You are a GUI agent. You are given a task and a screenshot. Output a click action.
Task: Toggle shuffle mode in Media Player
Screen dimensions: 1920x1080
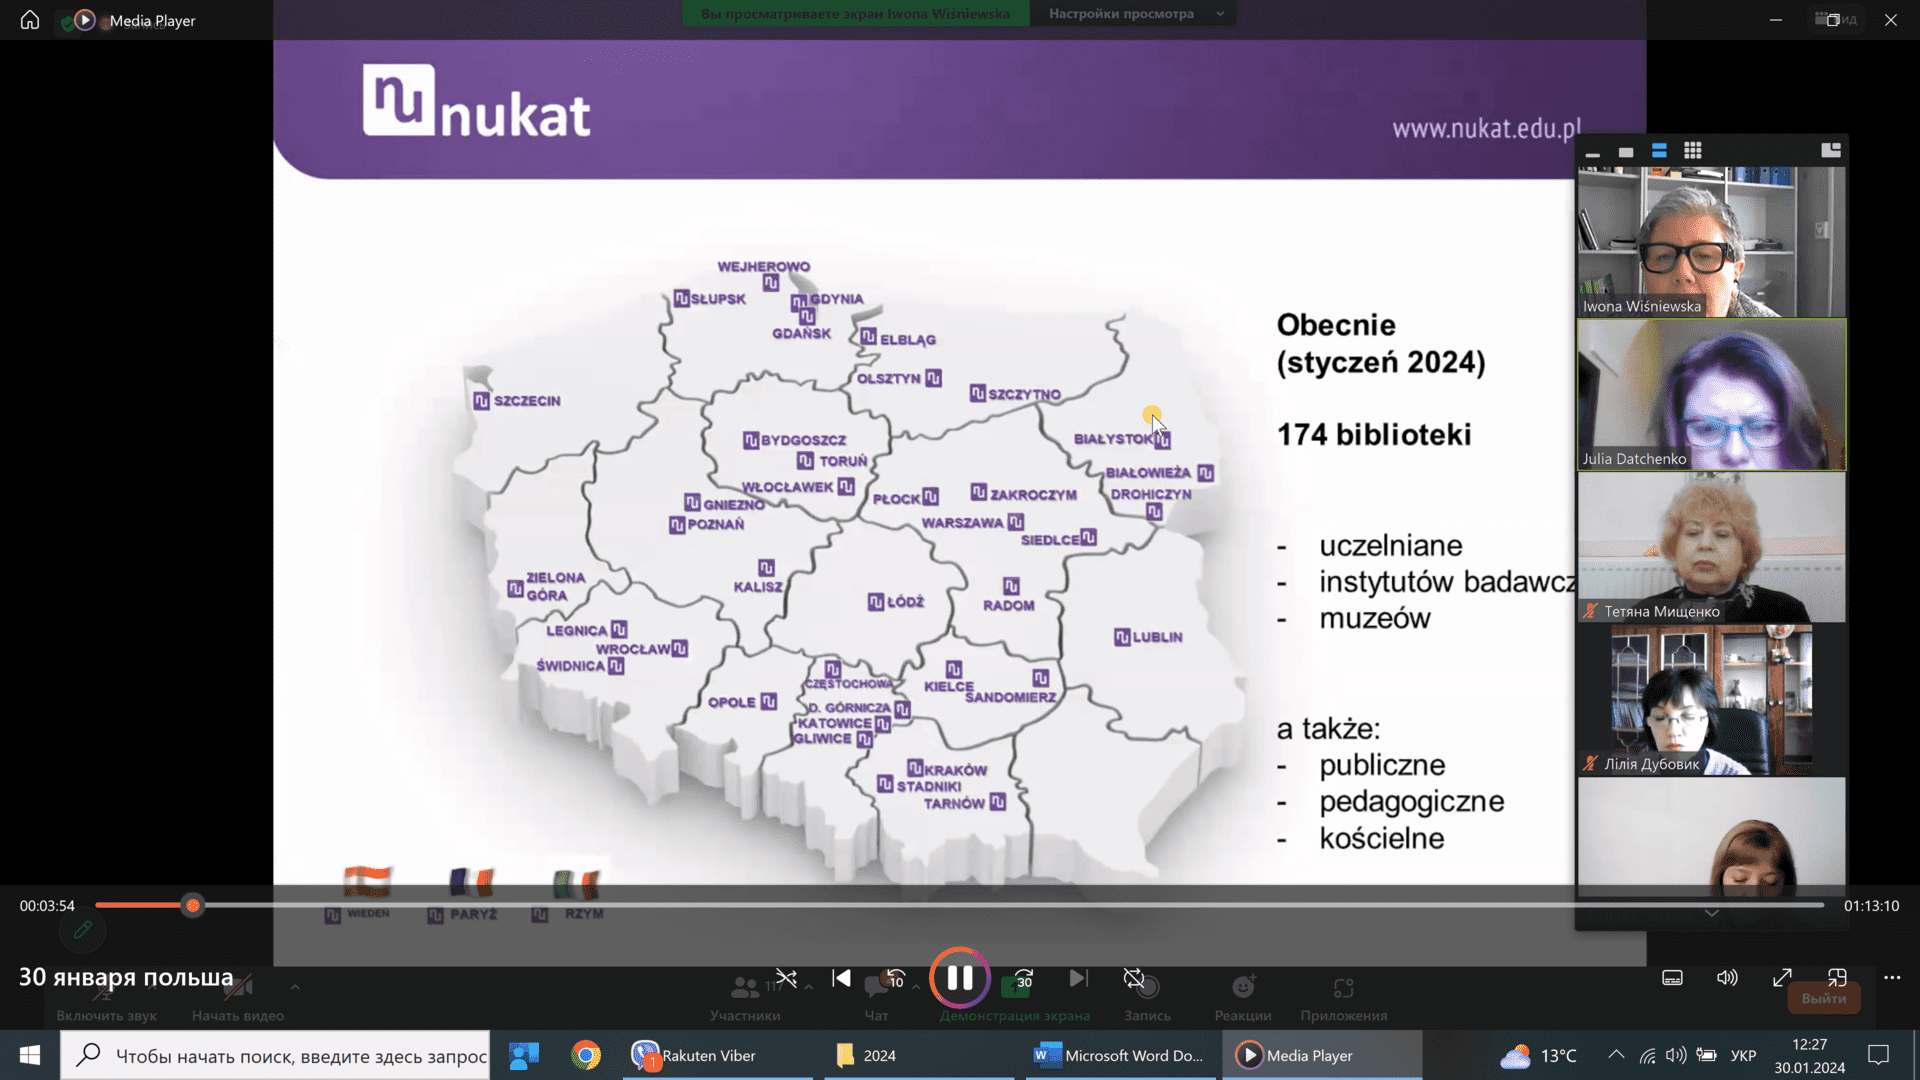[x=787, y=978]
